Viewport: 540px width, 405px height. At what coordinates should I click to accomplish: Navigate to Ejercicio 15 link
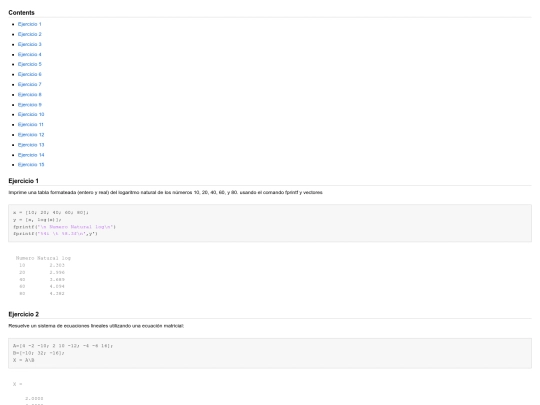[x=31, y=165]
